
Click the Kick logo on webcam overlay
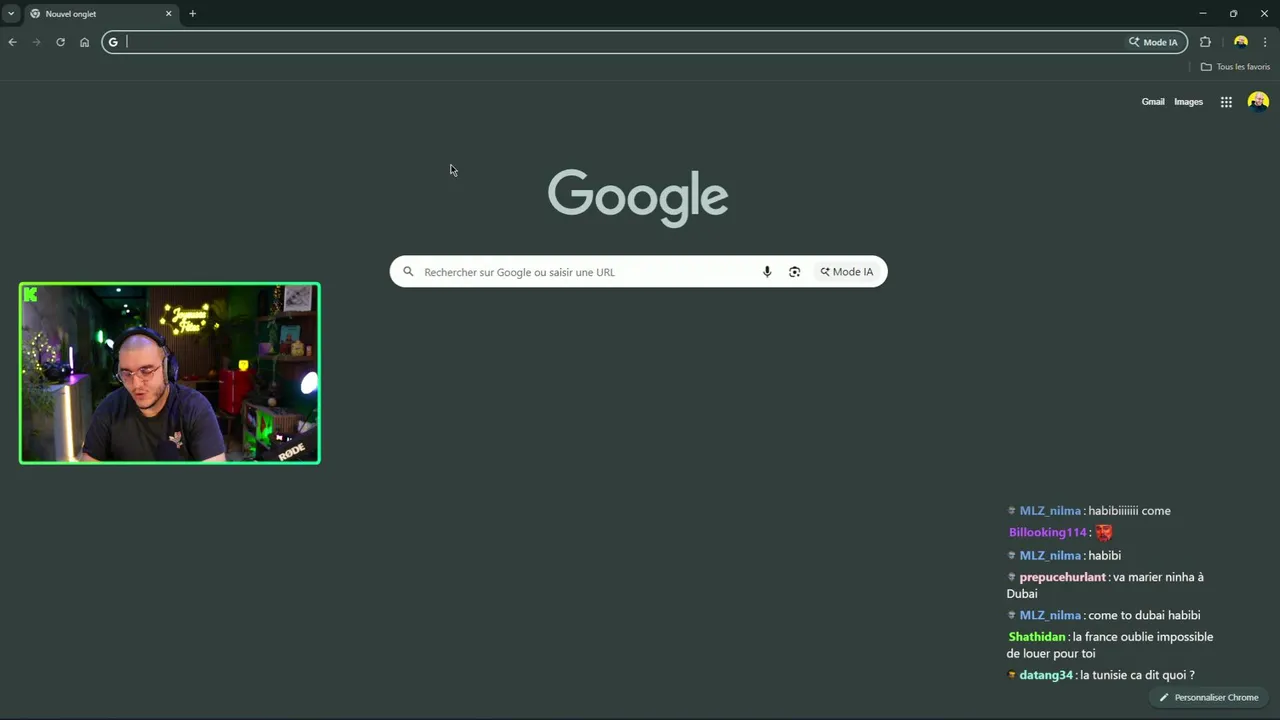pyautogui.click(x=31, y=294)
